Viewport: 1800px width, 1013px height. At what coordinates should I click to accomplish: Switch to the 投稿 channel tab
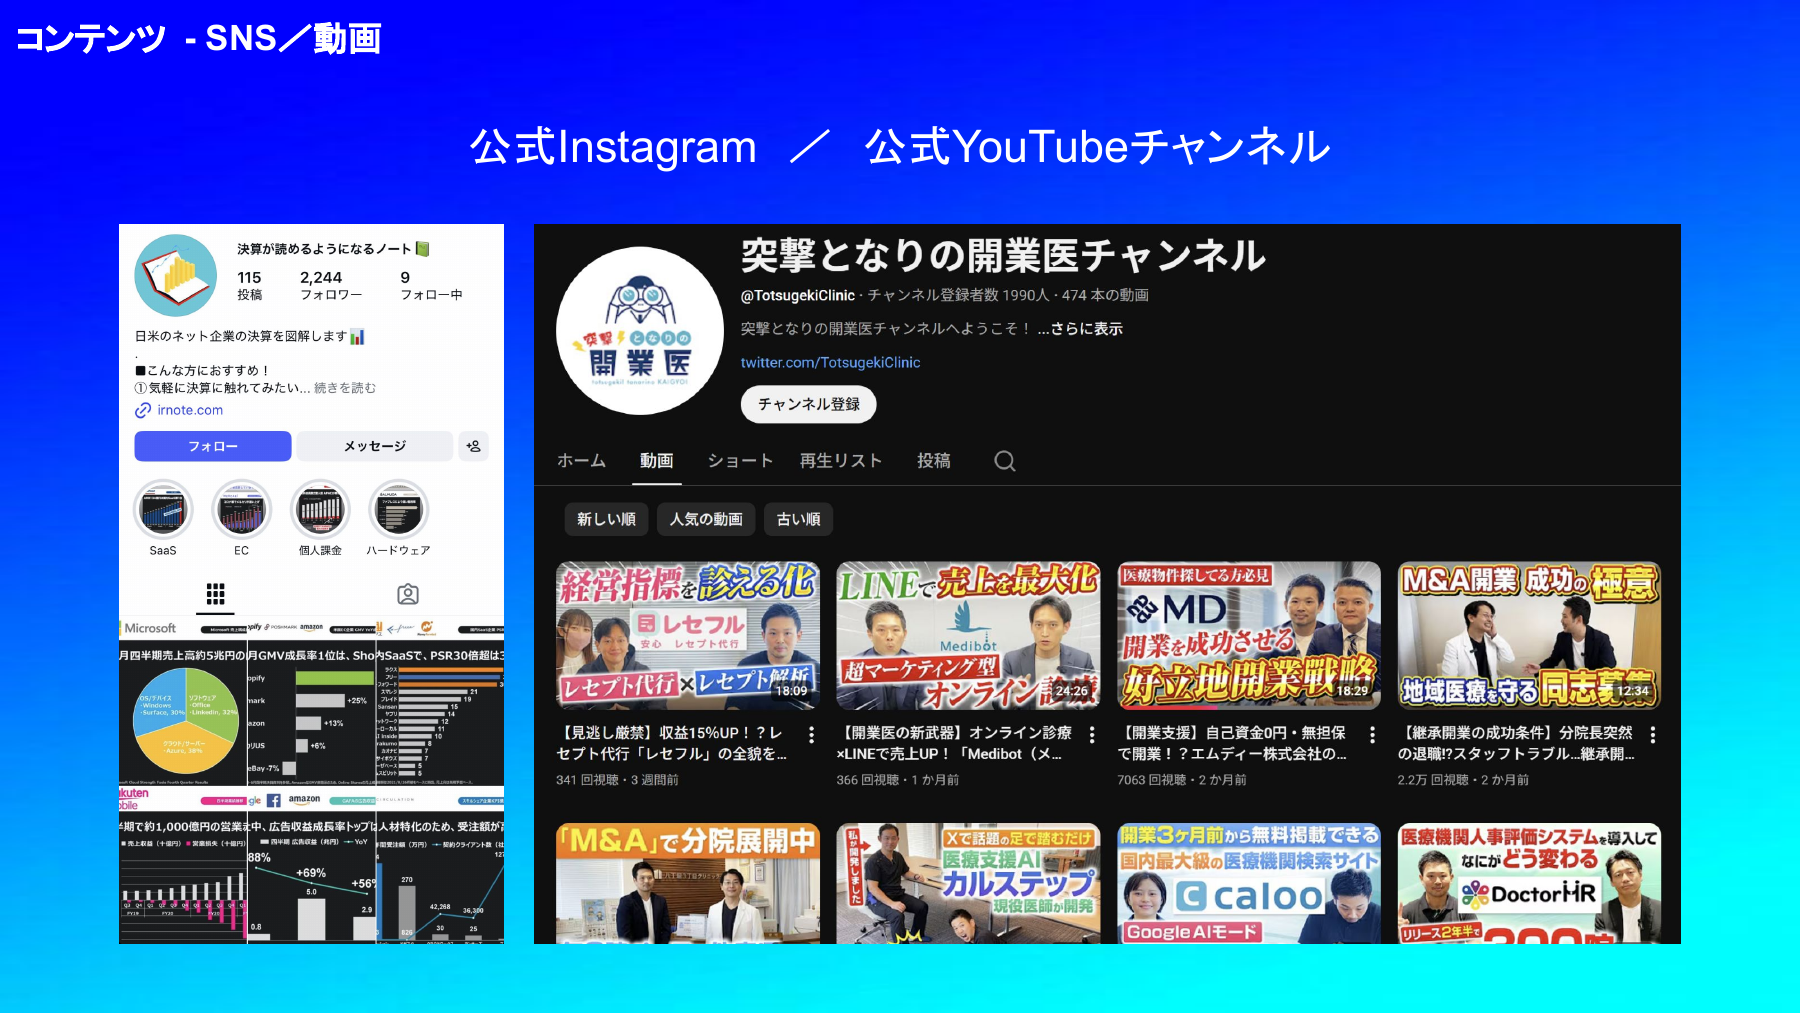tap(934, 461)
